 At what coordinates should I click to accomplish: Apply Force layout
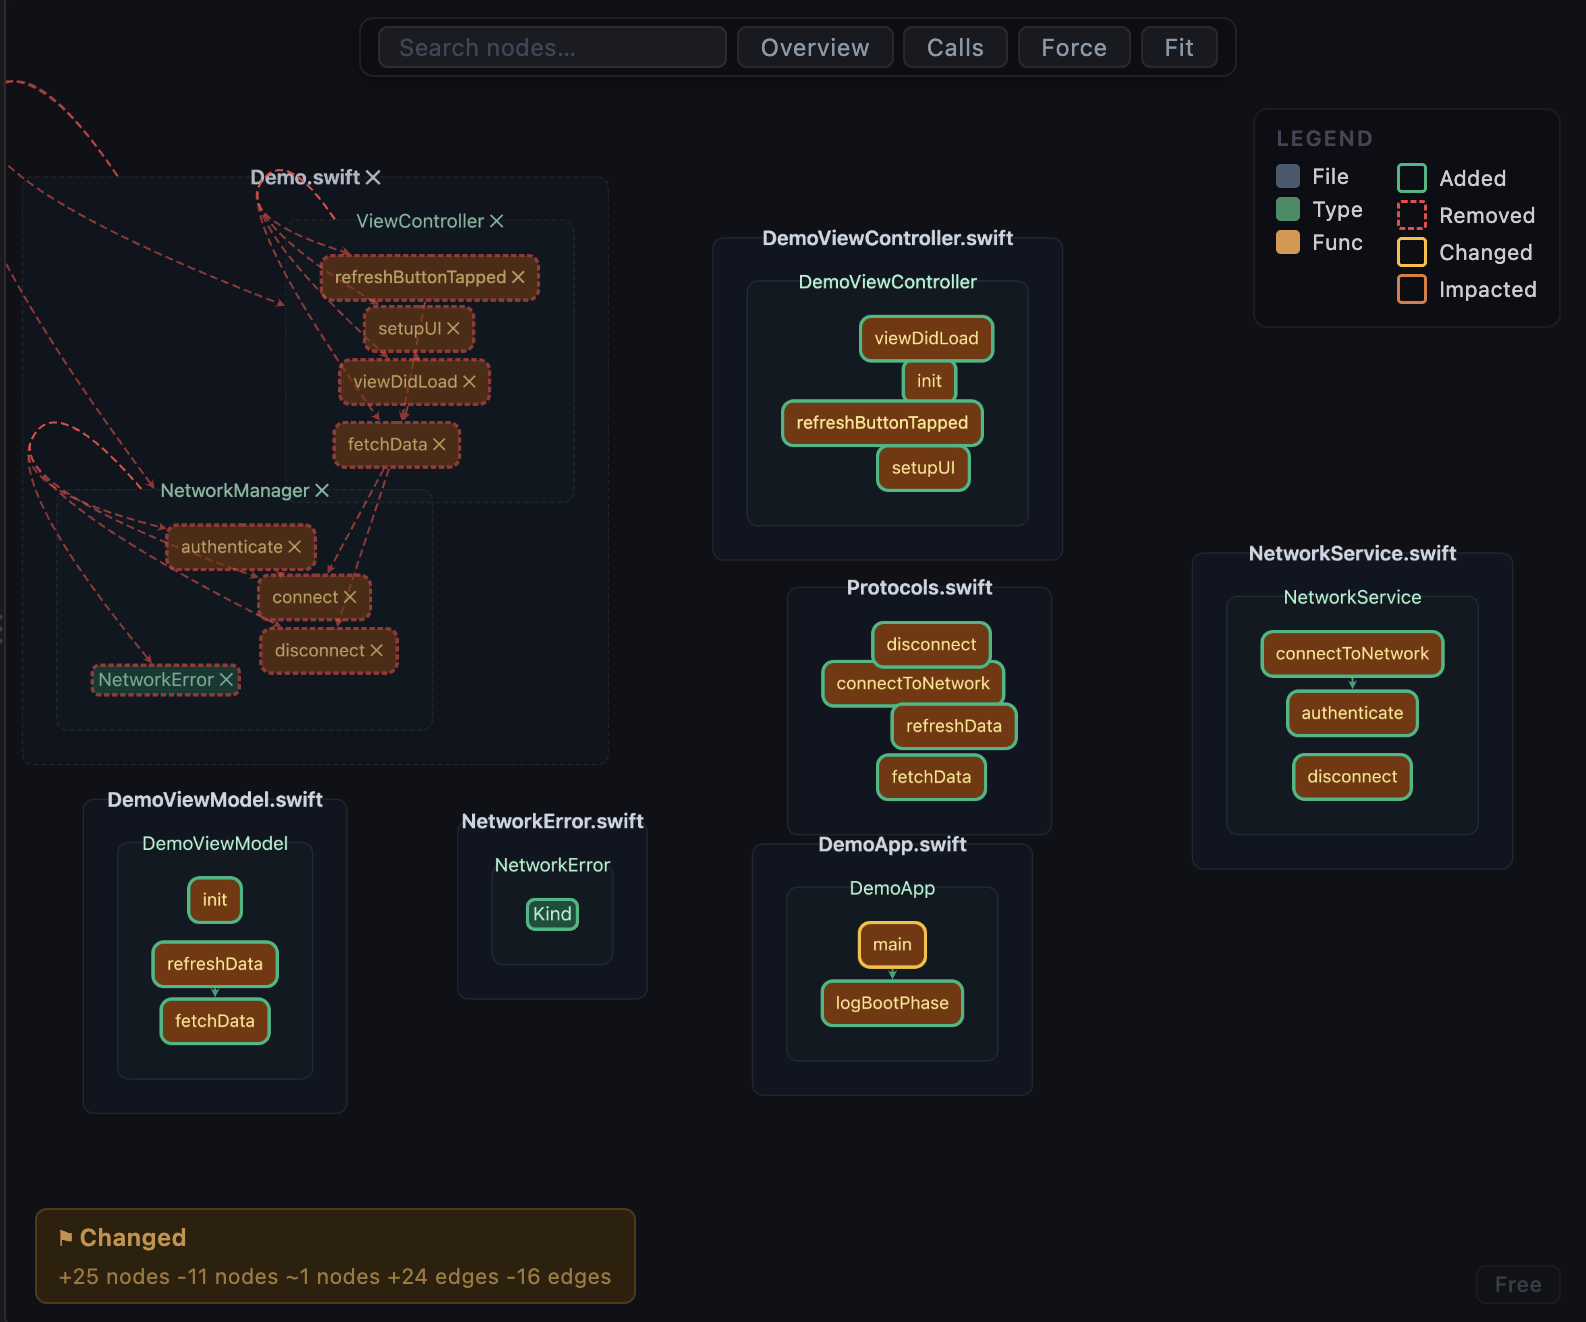(1074, 47)
